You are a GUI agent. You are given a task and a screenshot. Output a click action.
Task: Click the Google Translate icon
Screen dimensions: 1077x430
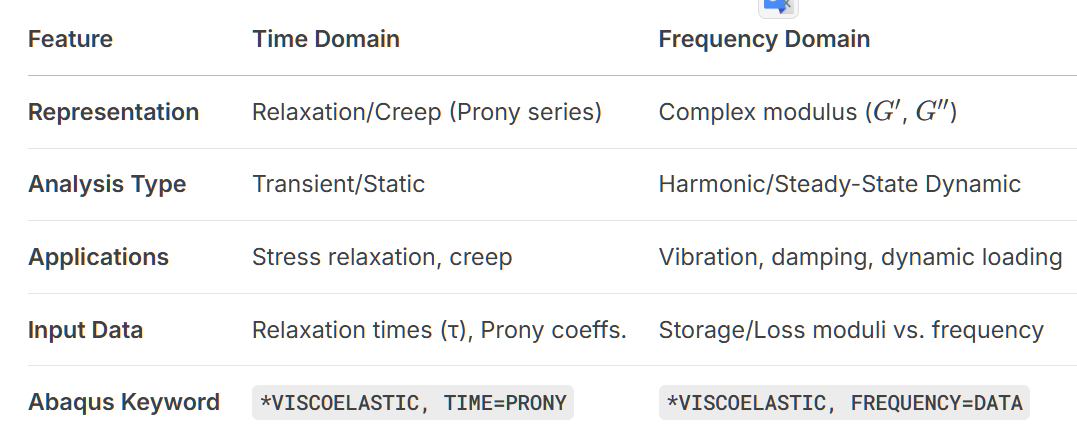(x=777, y=6)
